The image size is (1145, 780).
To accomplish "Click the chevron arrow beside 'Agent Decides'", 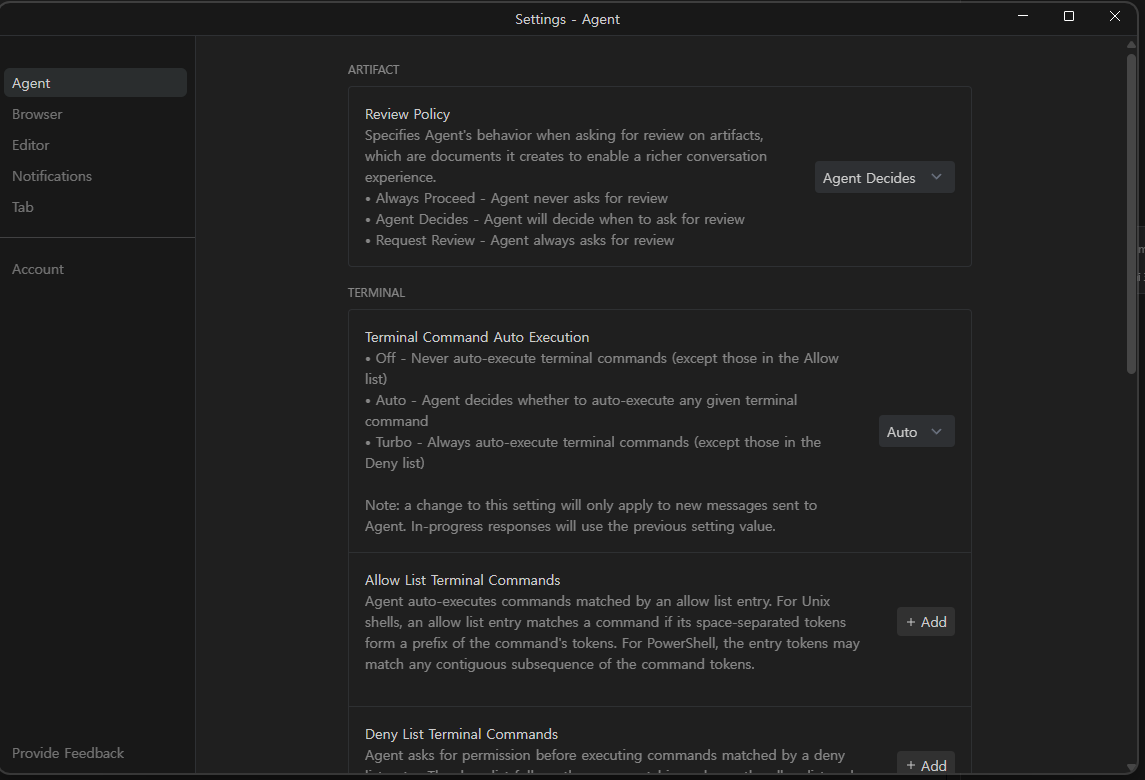I will (937, 177).
